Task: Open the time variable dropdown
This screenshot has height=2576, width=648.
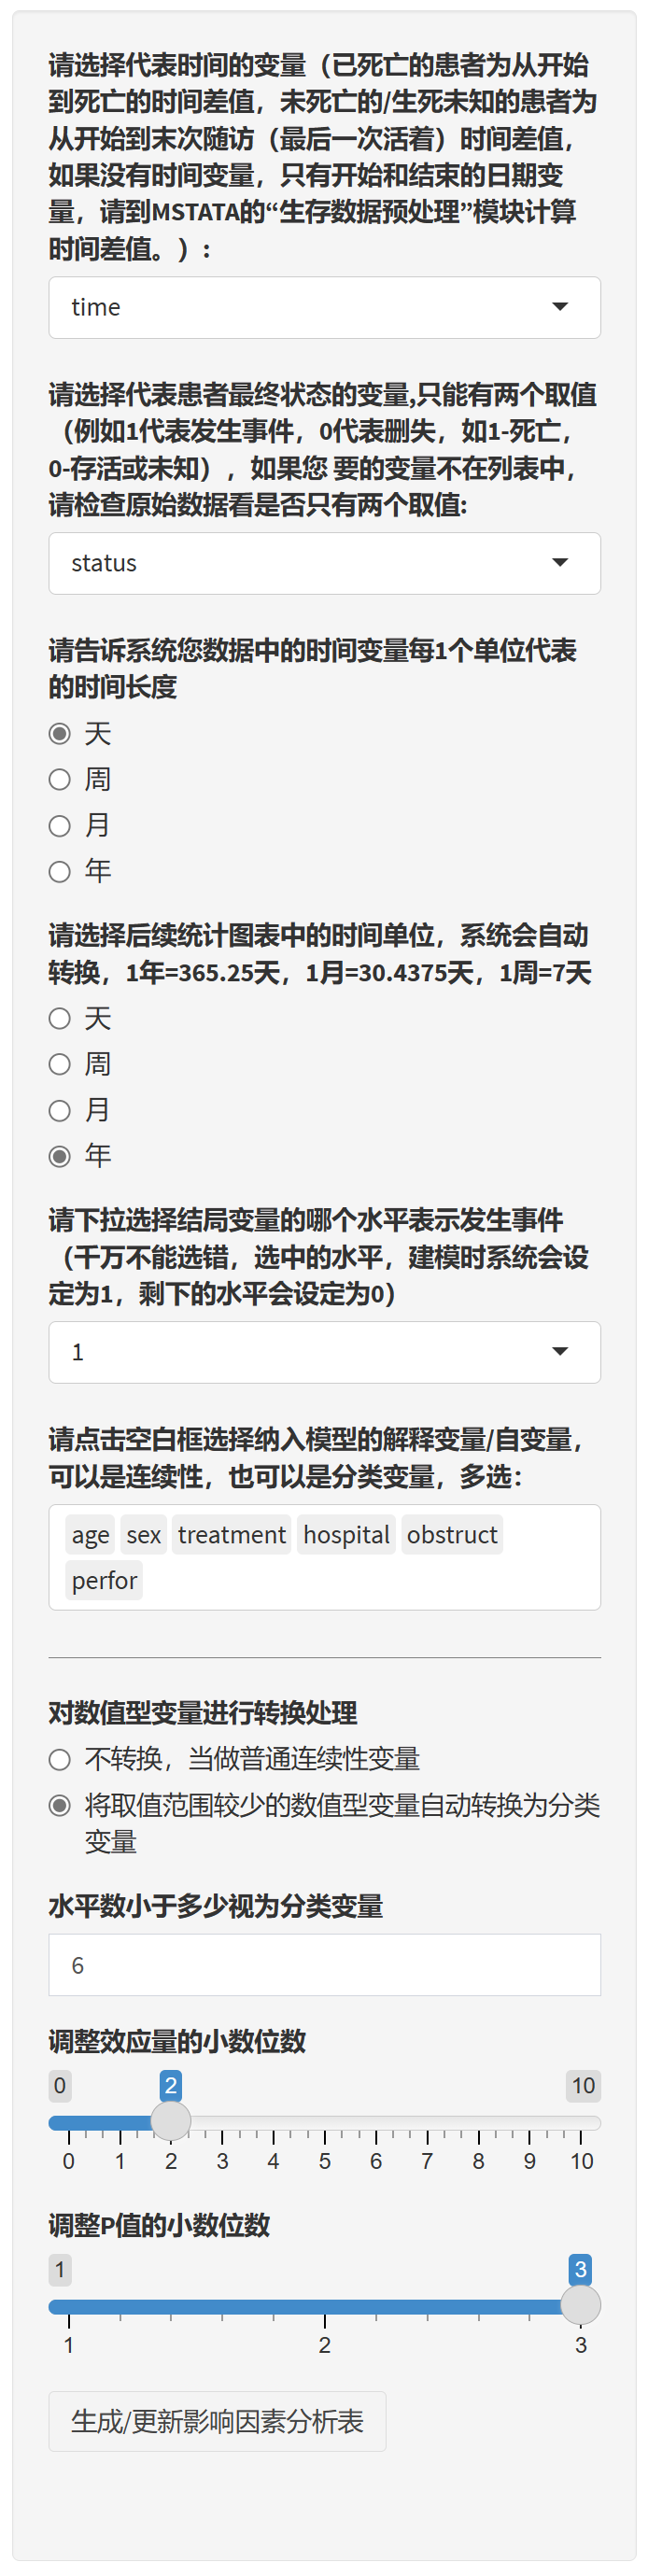Action: tap(324, 307)
